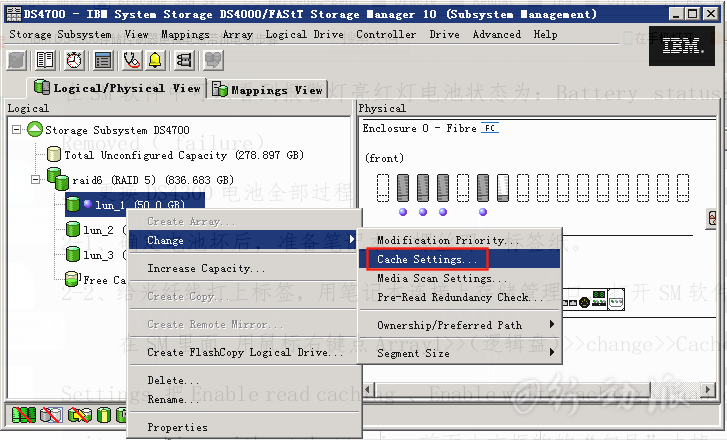Open the Mappings menu
727x440 pixels.
tap(185, 34)
